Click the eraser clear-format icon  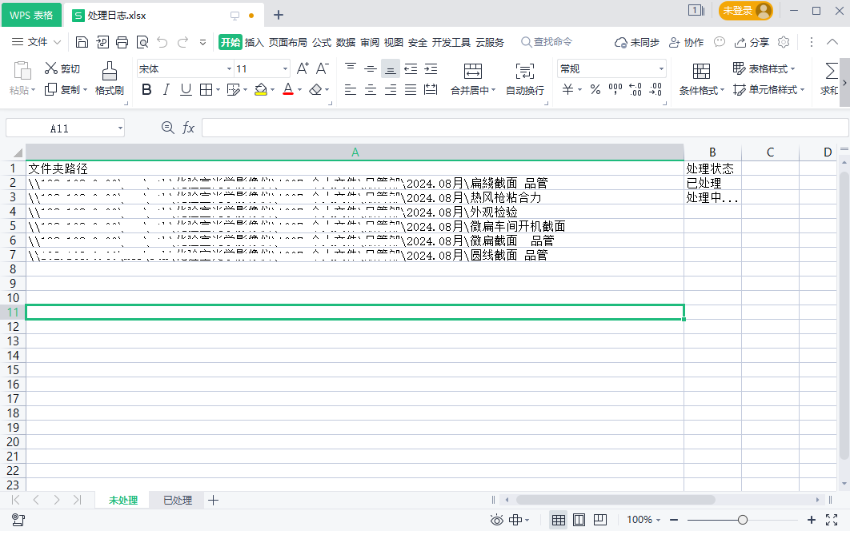point(315,90)
